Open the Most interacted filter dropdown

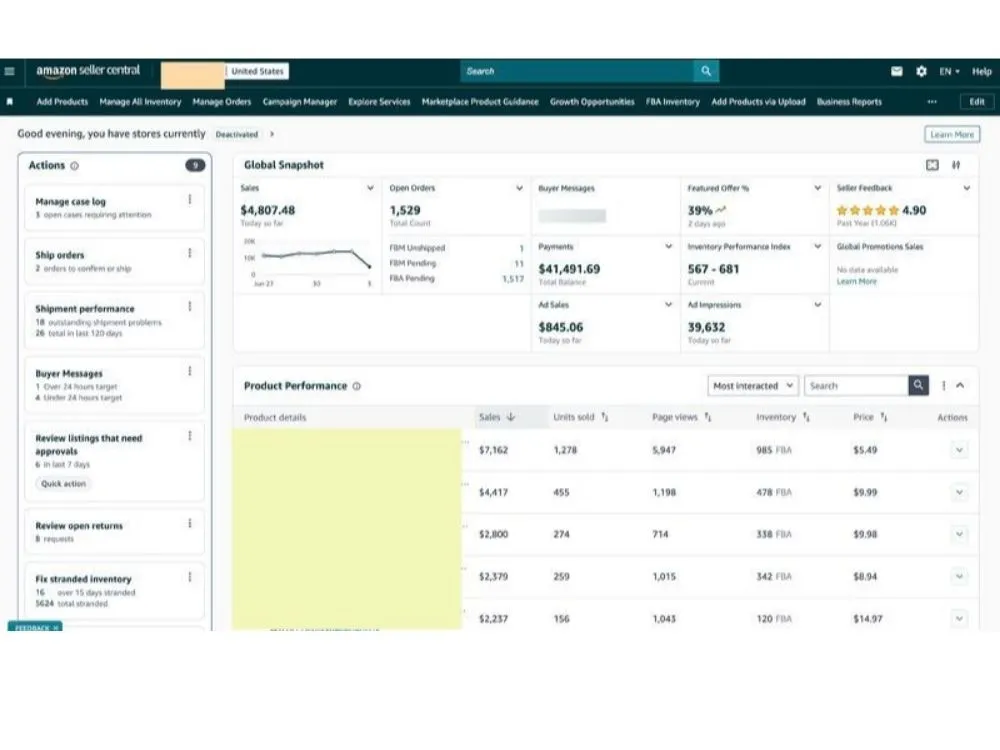click(753, 386)
